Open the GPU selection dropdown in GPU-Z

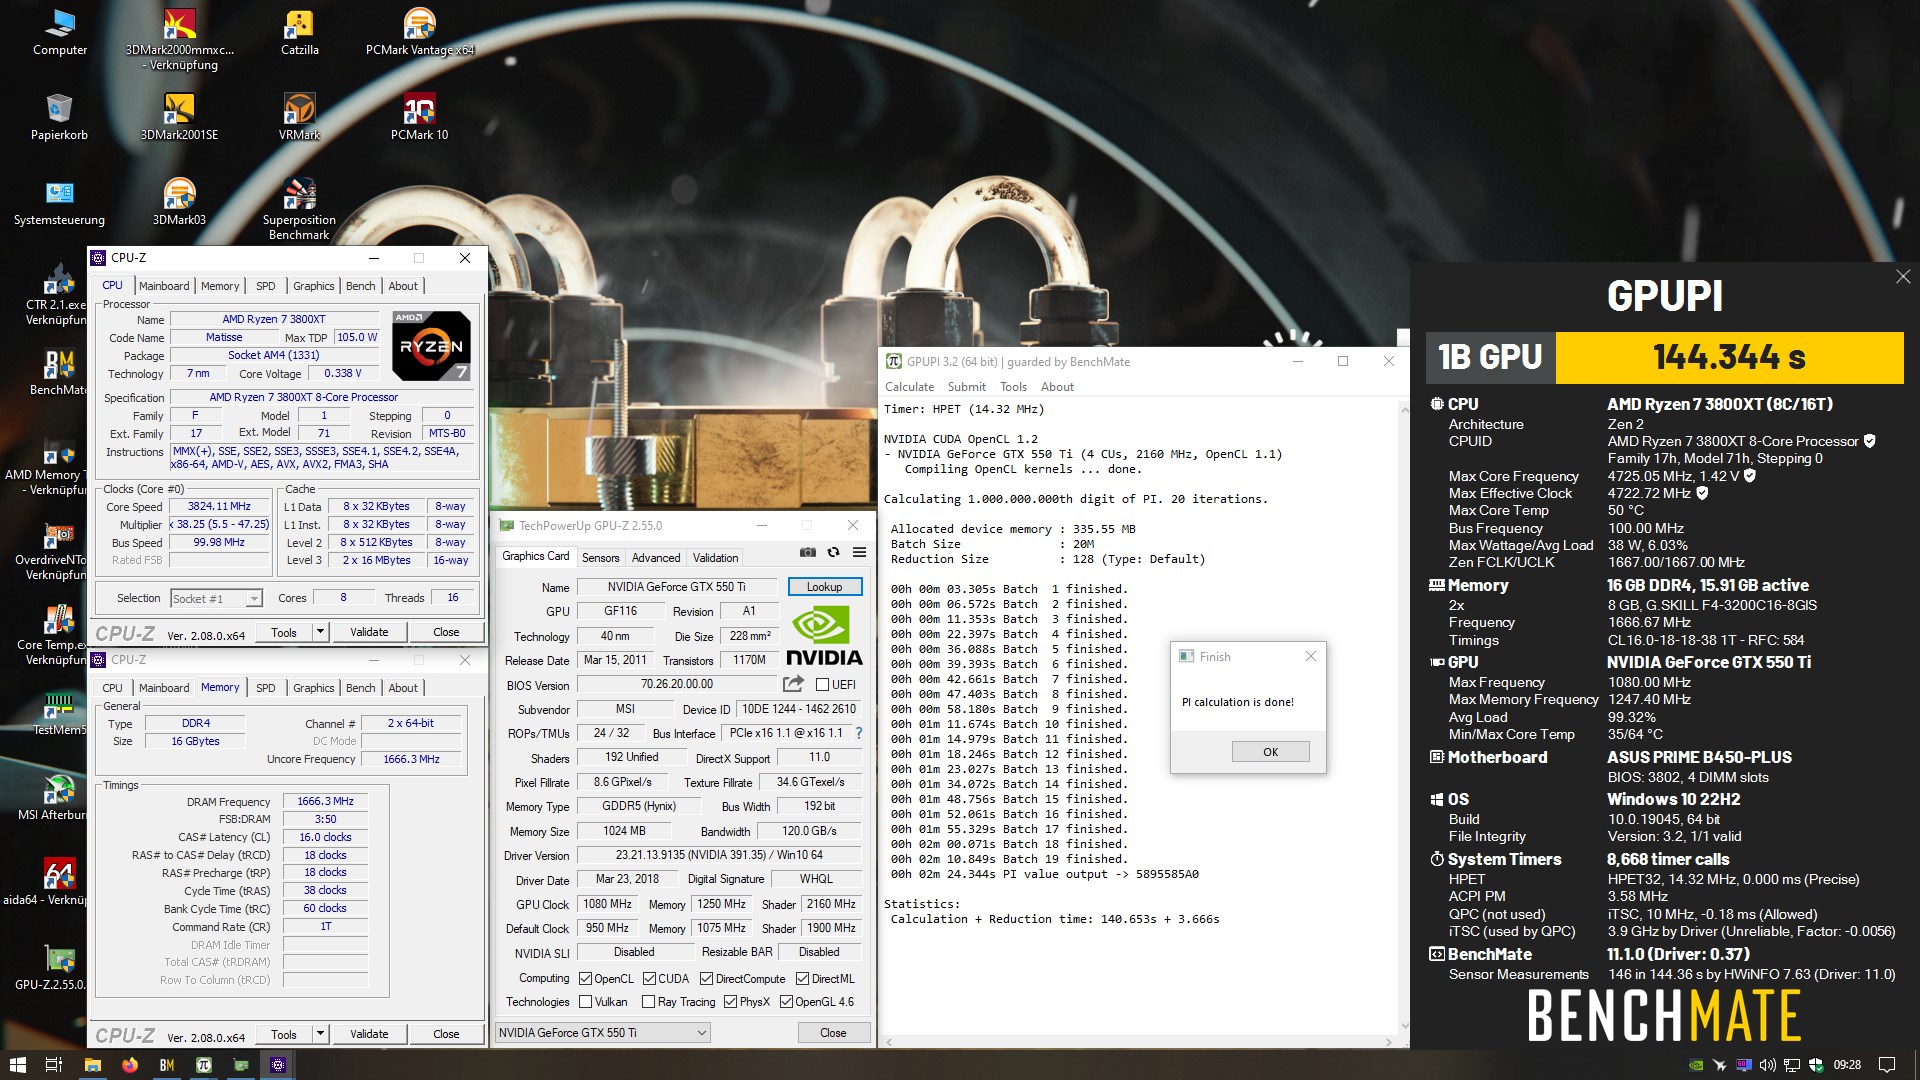tap(603, 1032)
